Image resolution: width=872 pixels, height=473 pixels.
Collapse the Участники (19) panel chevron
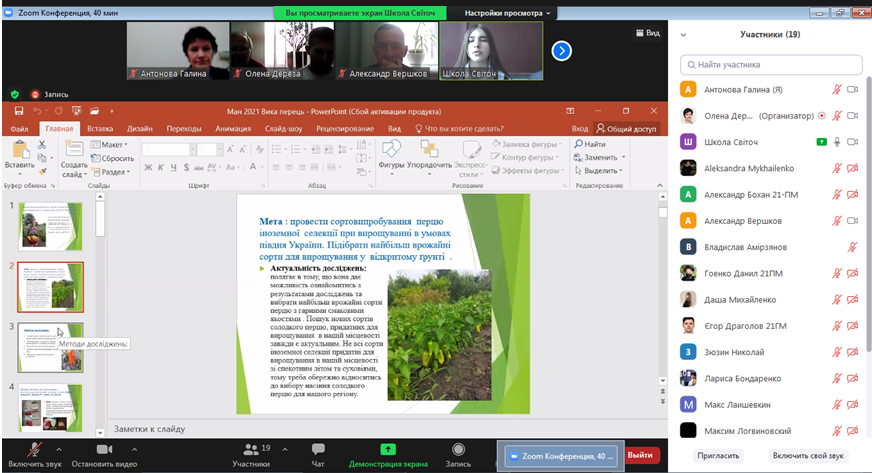(683, 34)
